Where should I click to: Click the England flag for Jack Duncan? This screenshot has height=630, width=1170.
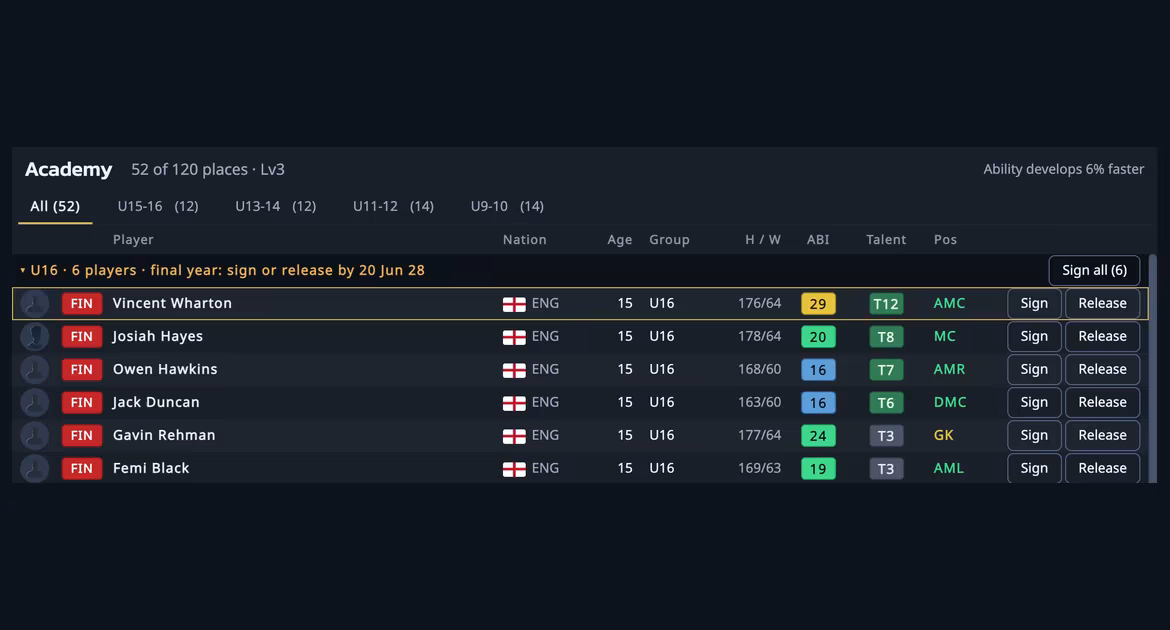point(514,403)
